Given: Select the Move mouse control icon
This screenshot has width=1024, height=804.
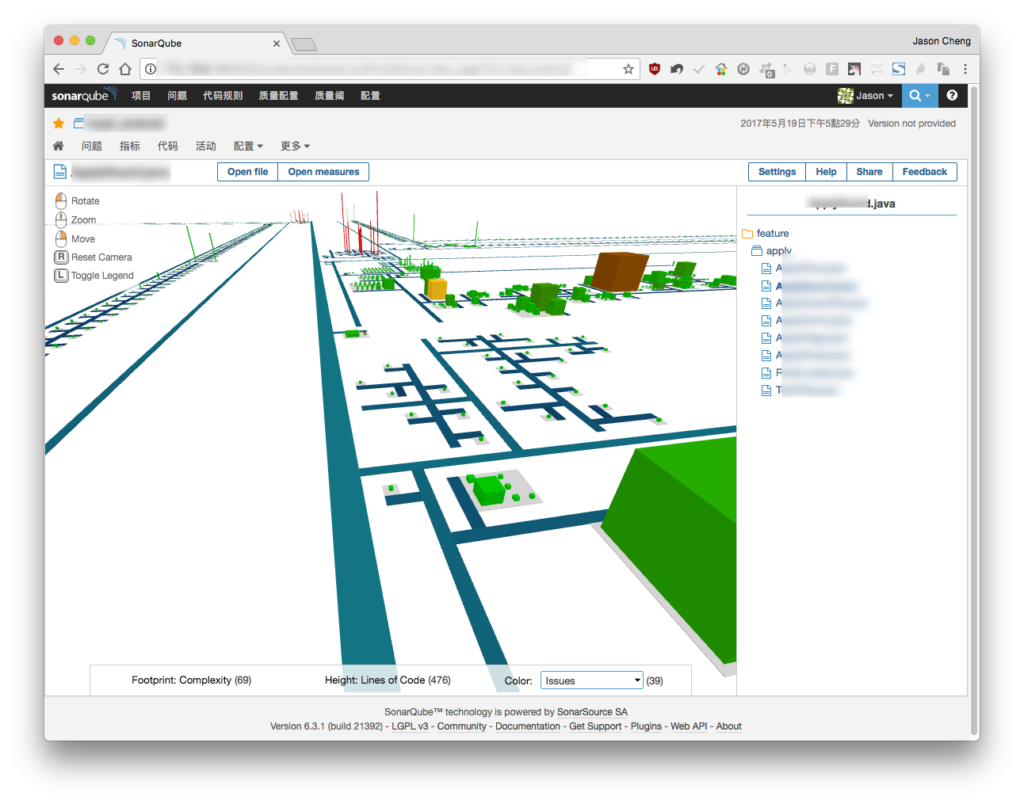Looking at the screenshot, I should (x=61, y=238).
